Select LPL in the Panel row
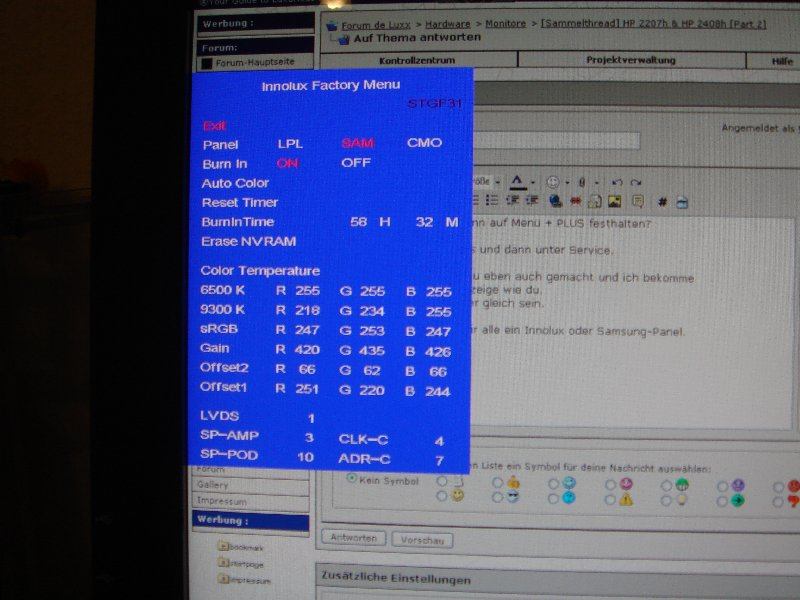800x600 pixels. point(290,144)
